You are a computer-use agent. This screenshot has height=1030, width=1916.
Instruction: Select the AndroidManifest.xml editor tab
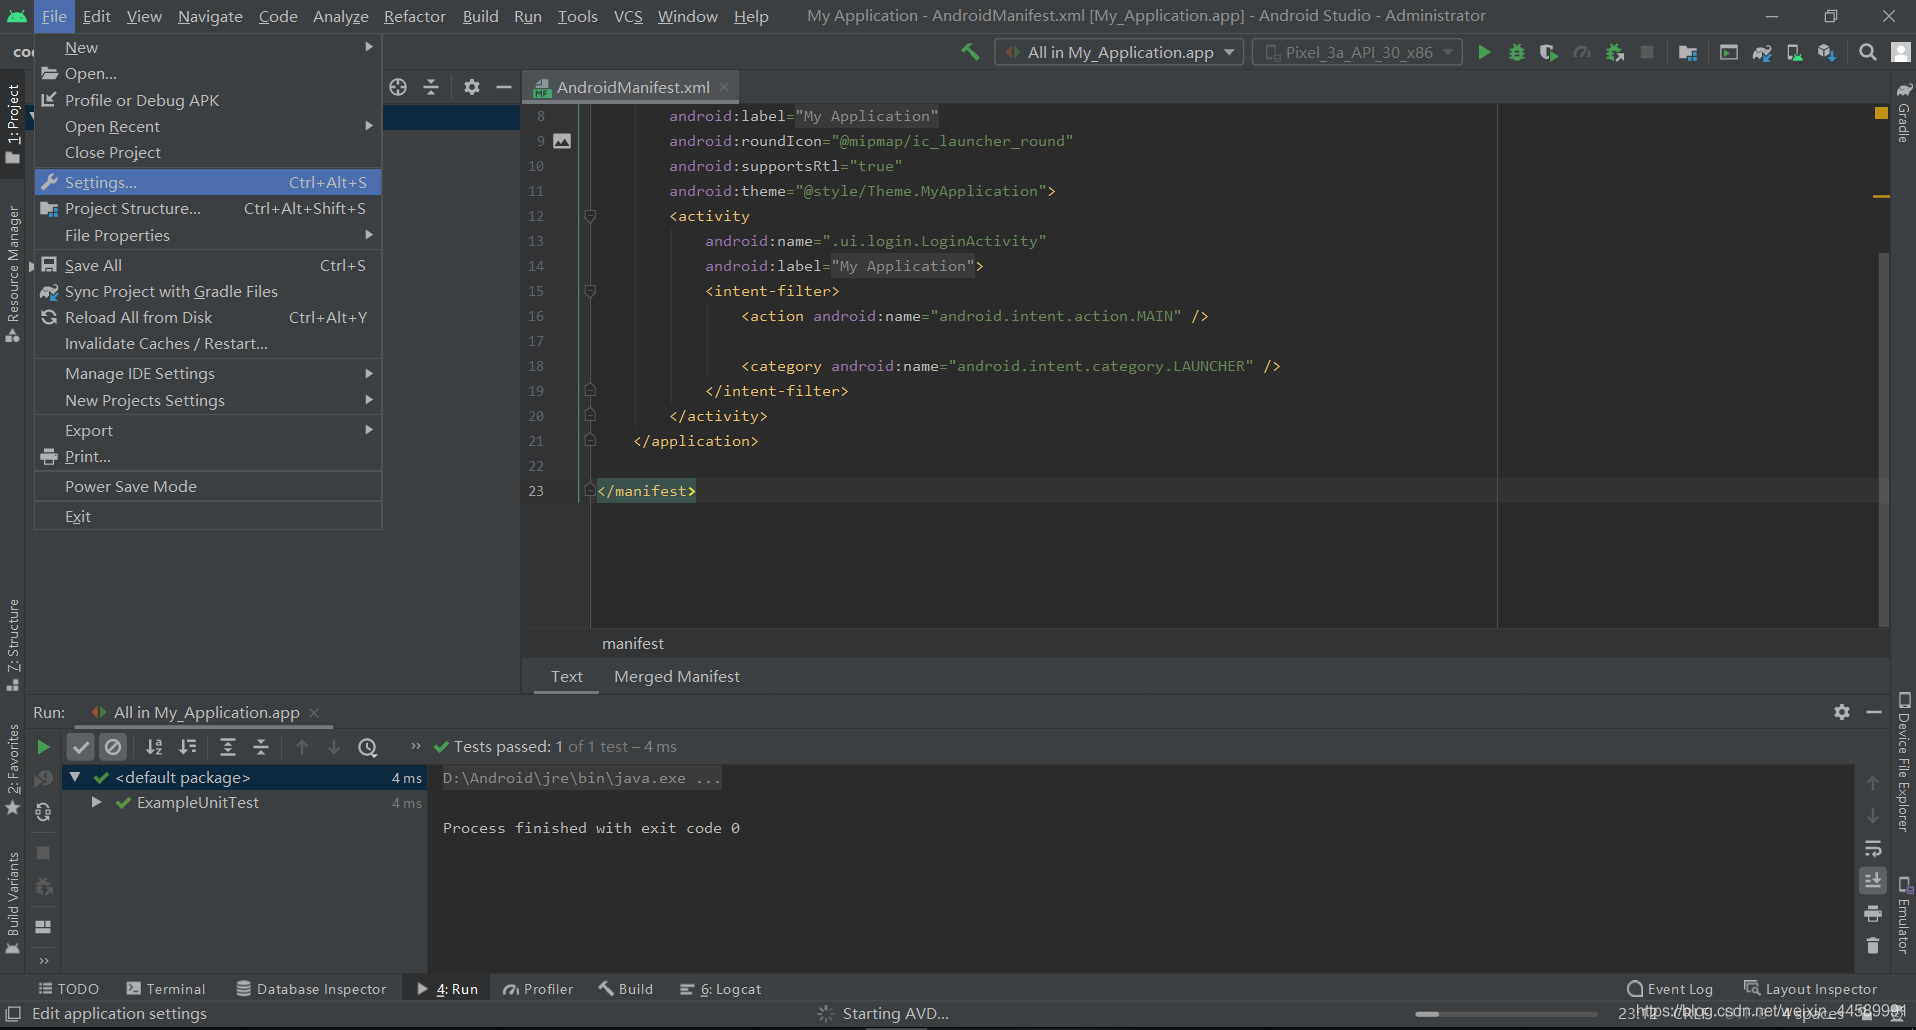pyautogui.click(x=632, y=88)
